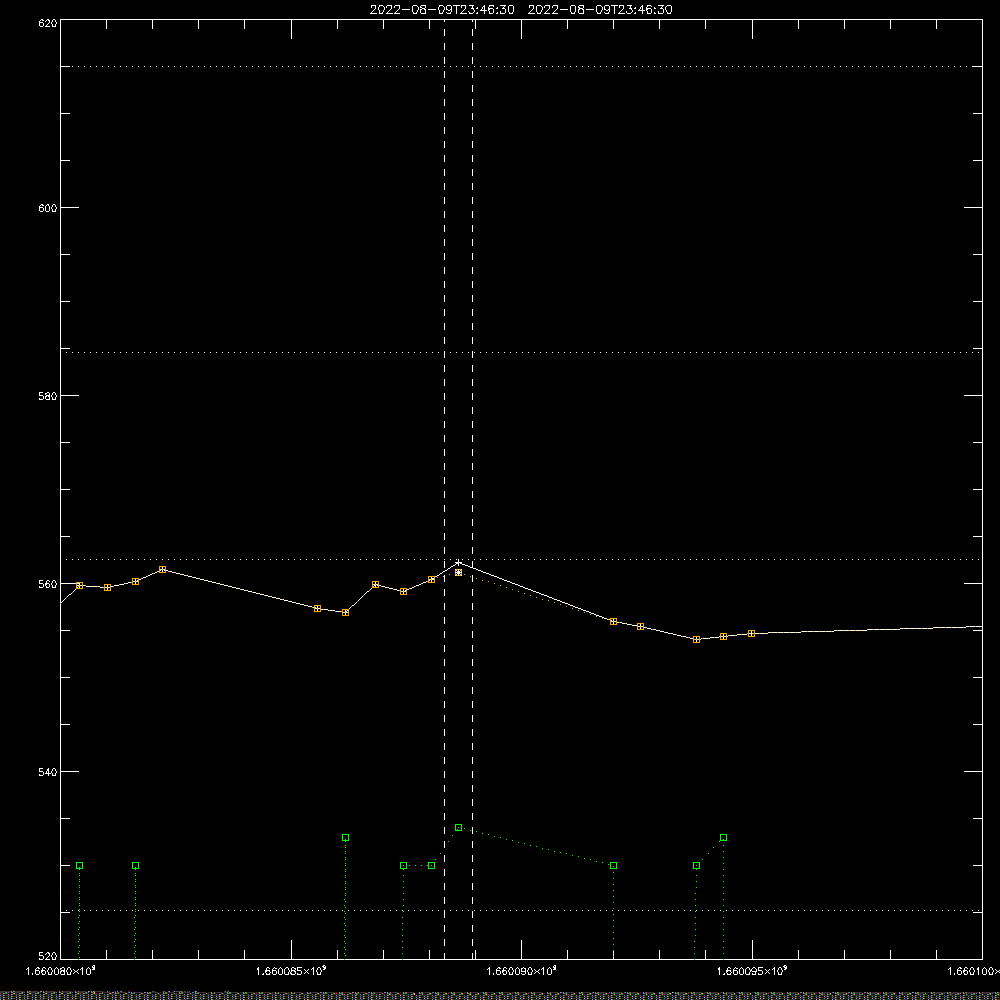The image size is (1000, 1000).
Task: Select the highest green square marker
Action: 459,828
